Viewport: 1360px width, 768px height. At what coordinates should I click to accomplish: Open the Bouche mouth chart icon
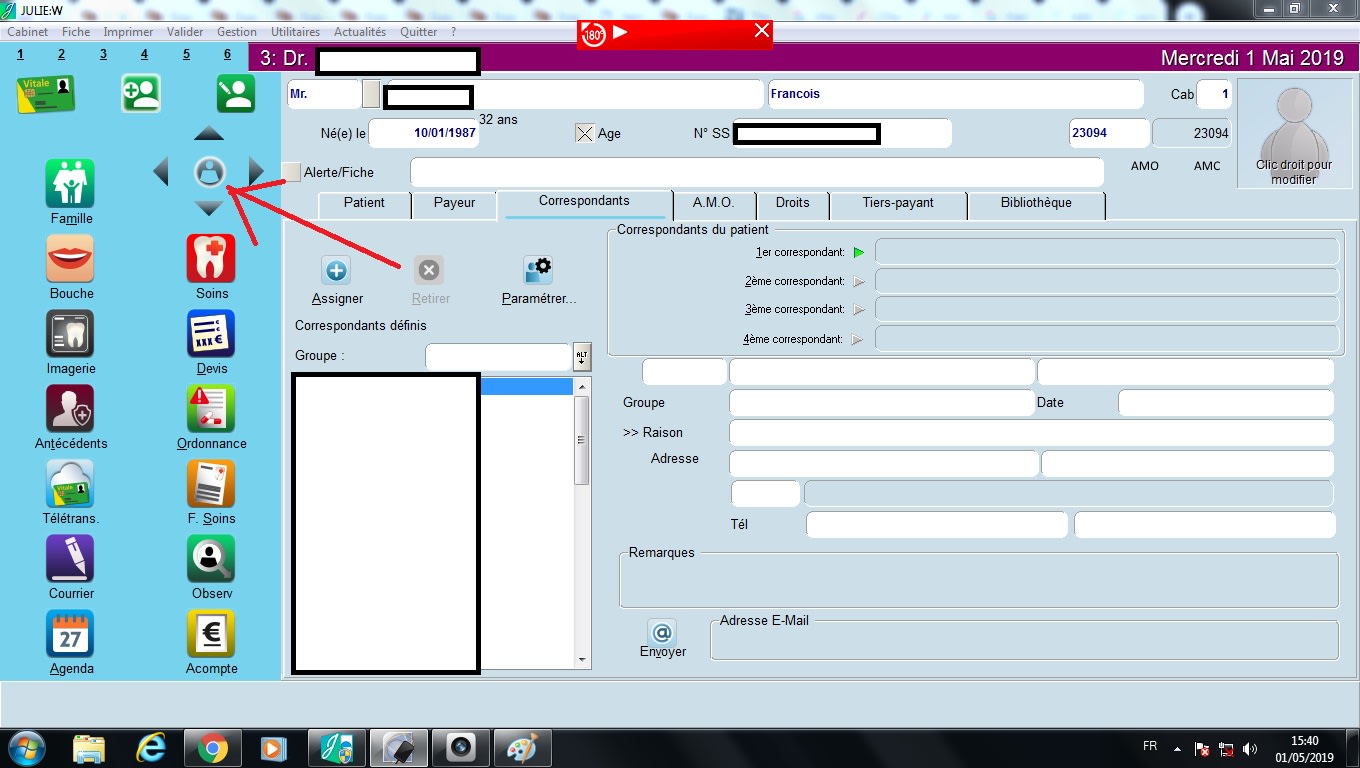70,259
